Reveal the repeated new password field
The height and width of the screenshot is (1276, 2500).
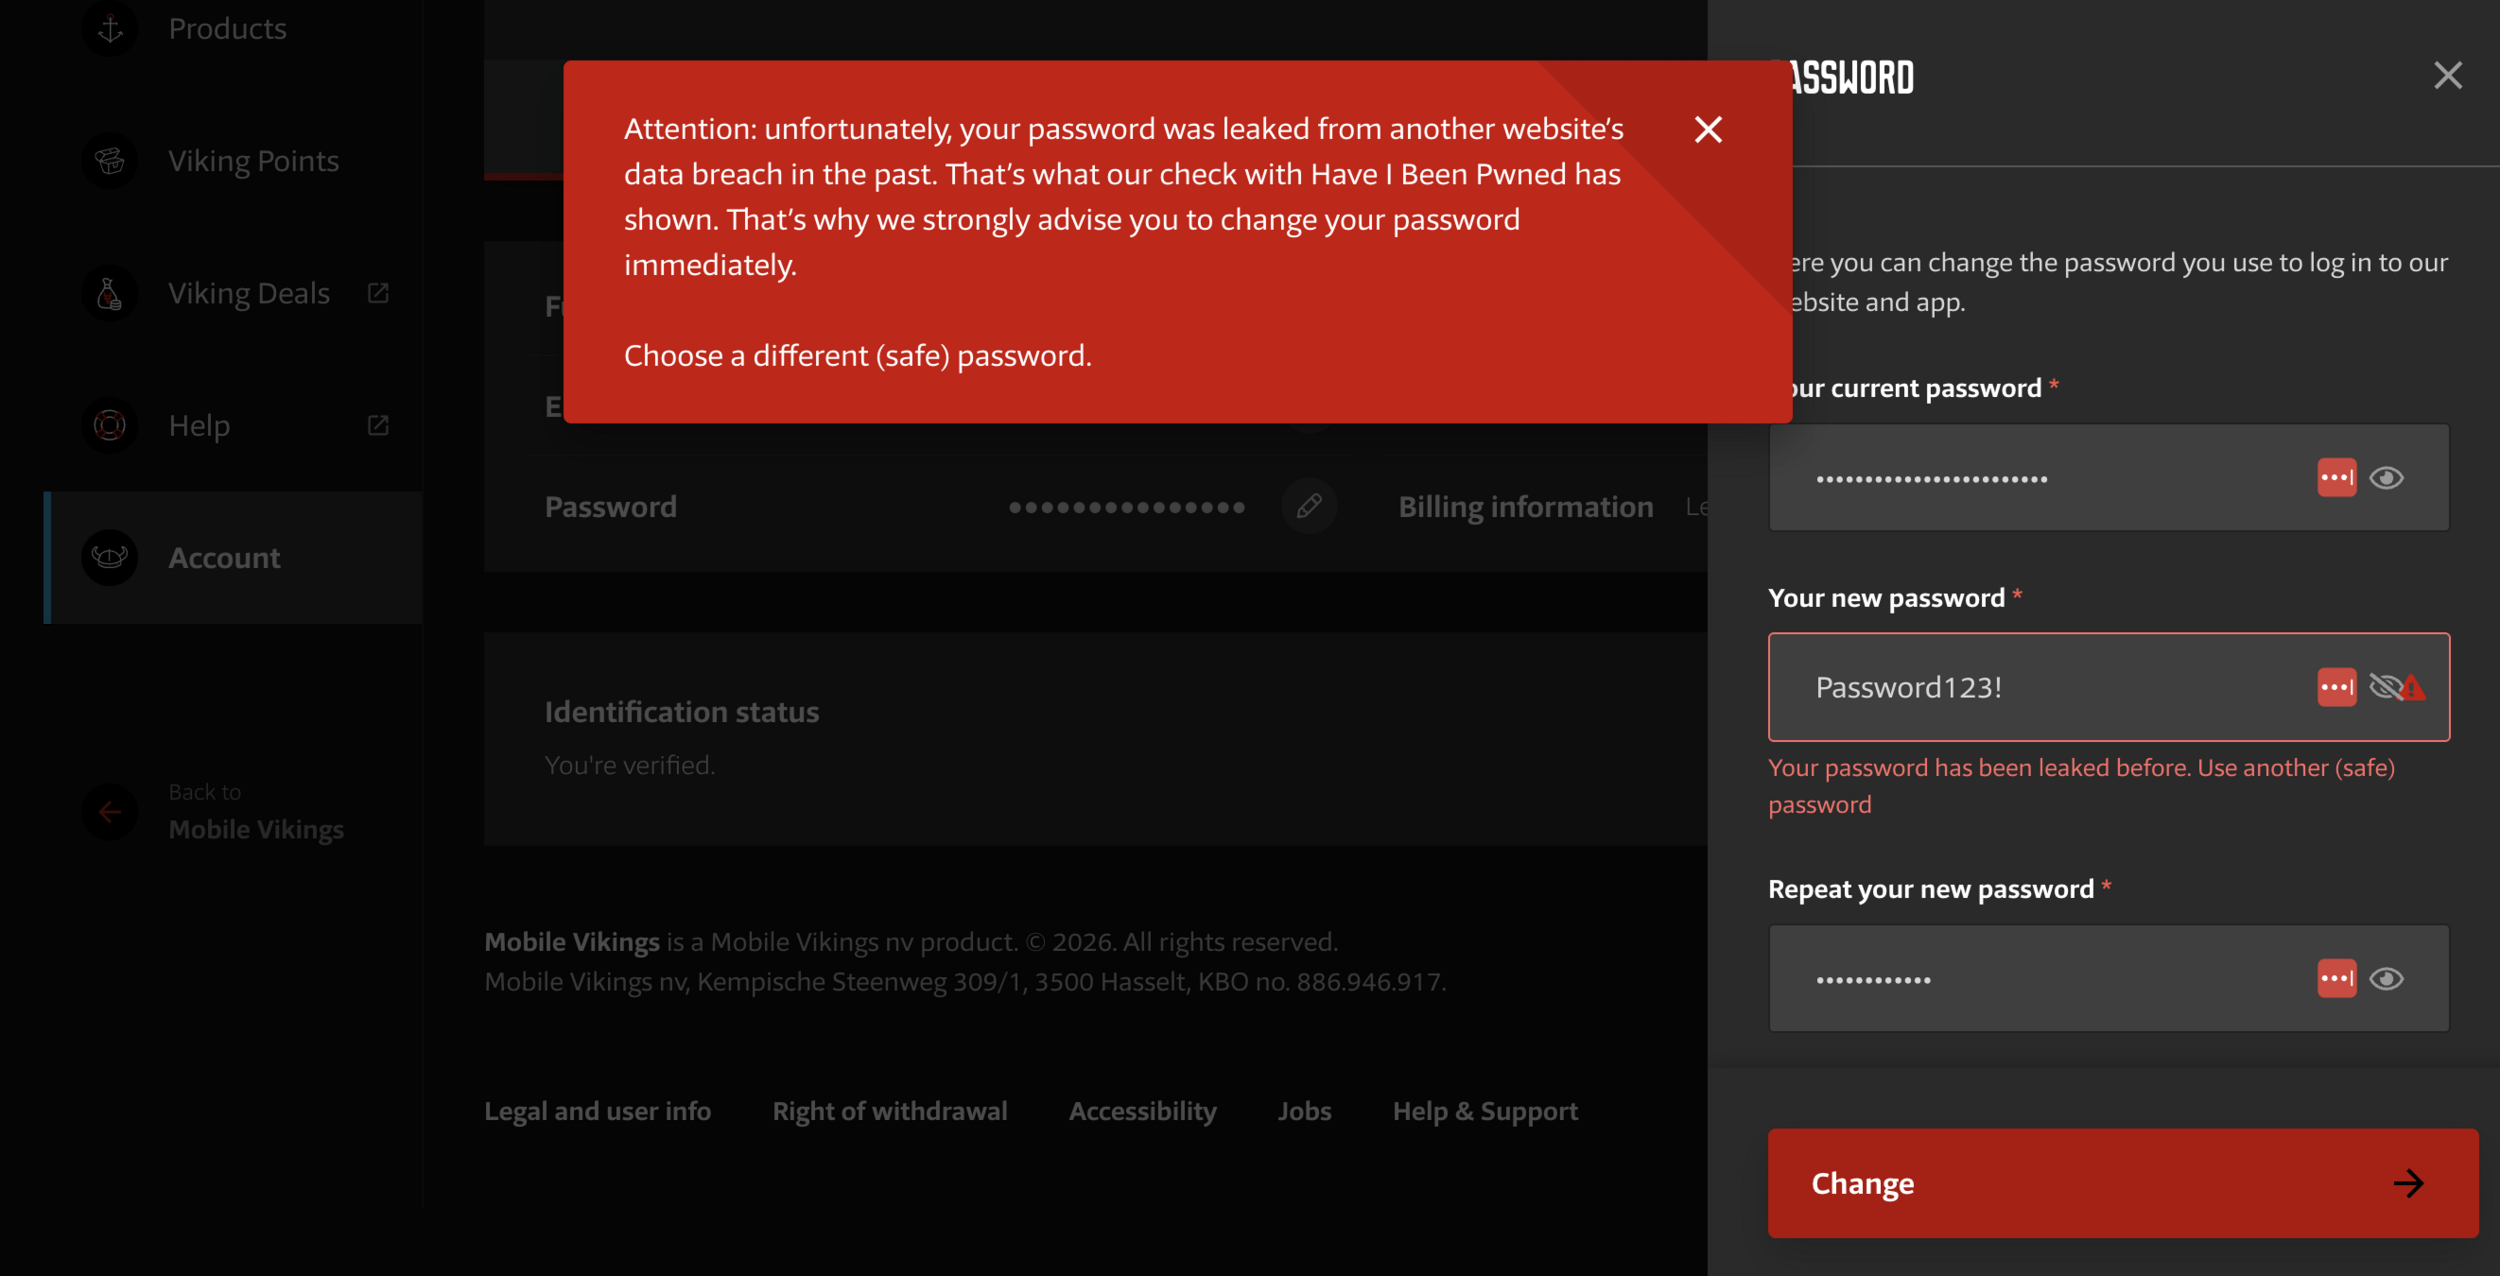tap(2387, 979)
